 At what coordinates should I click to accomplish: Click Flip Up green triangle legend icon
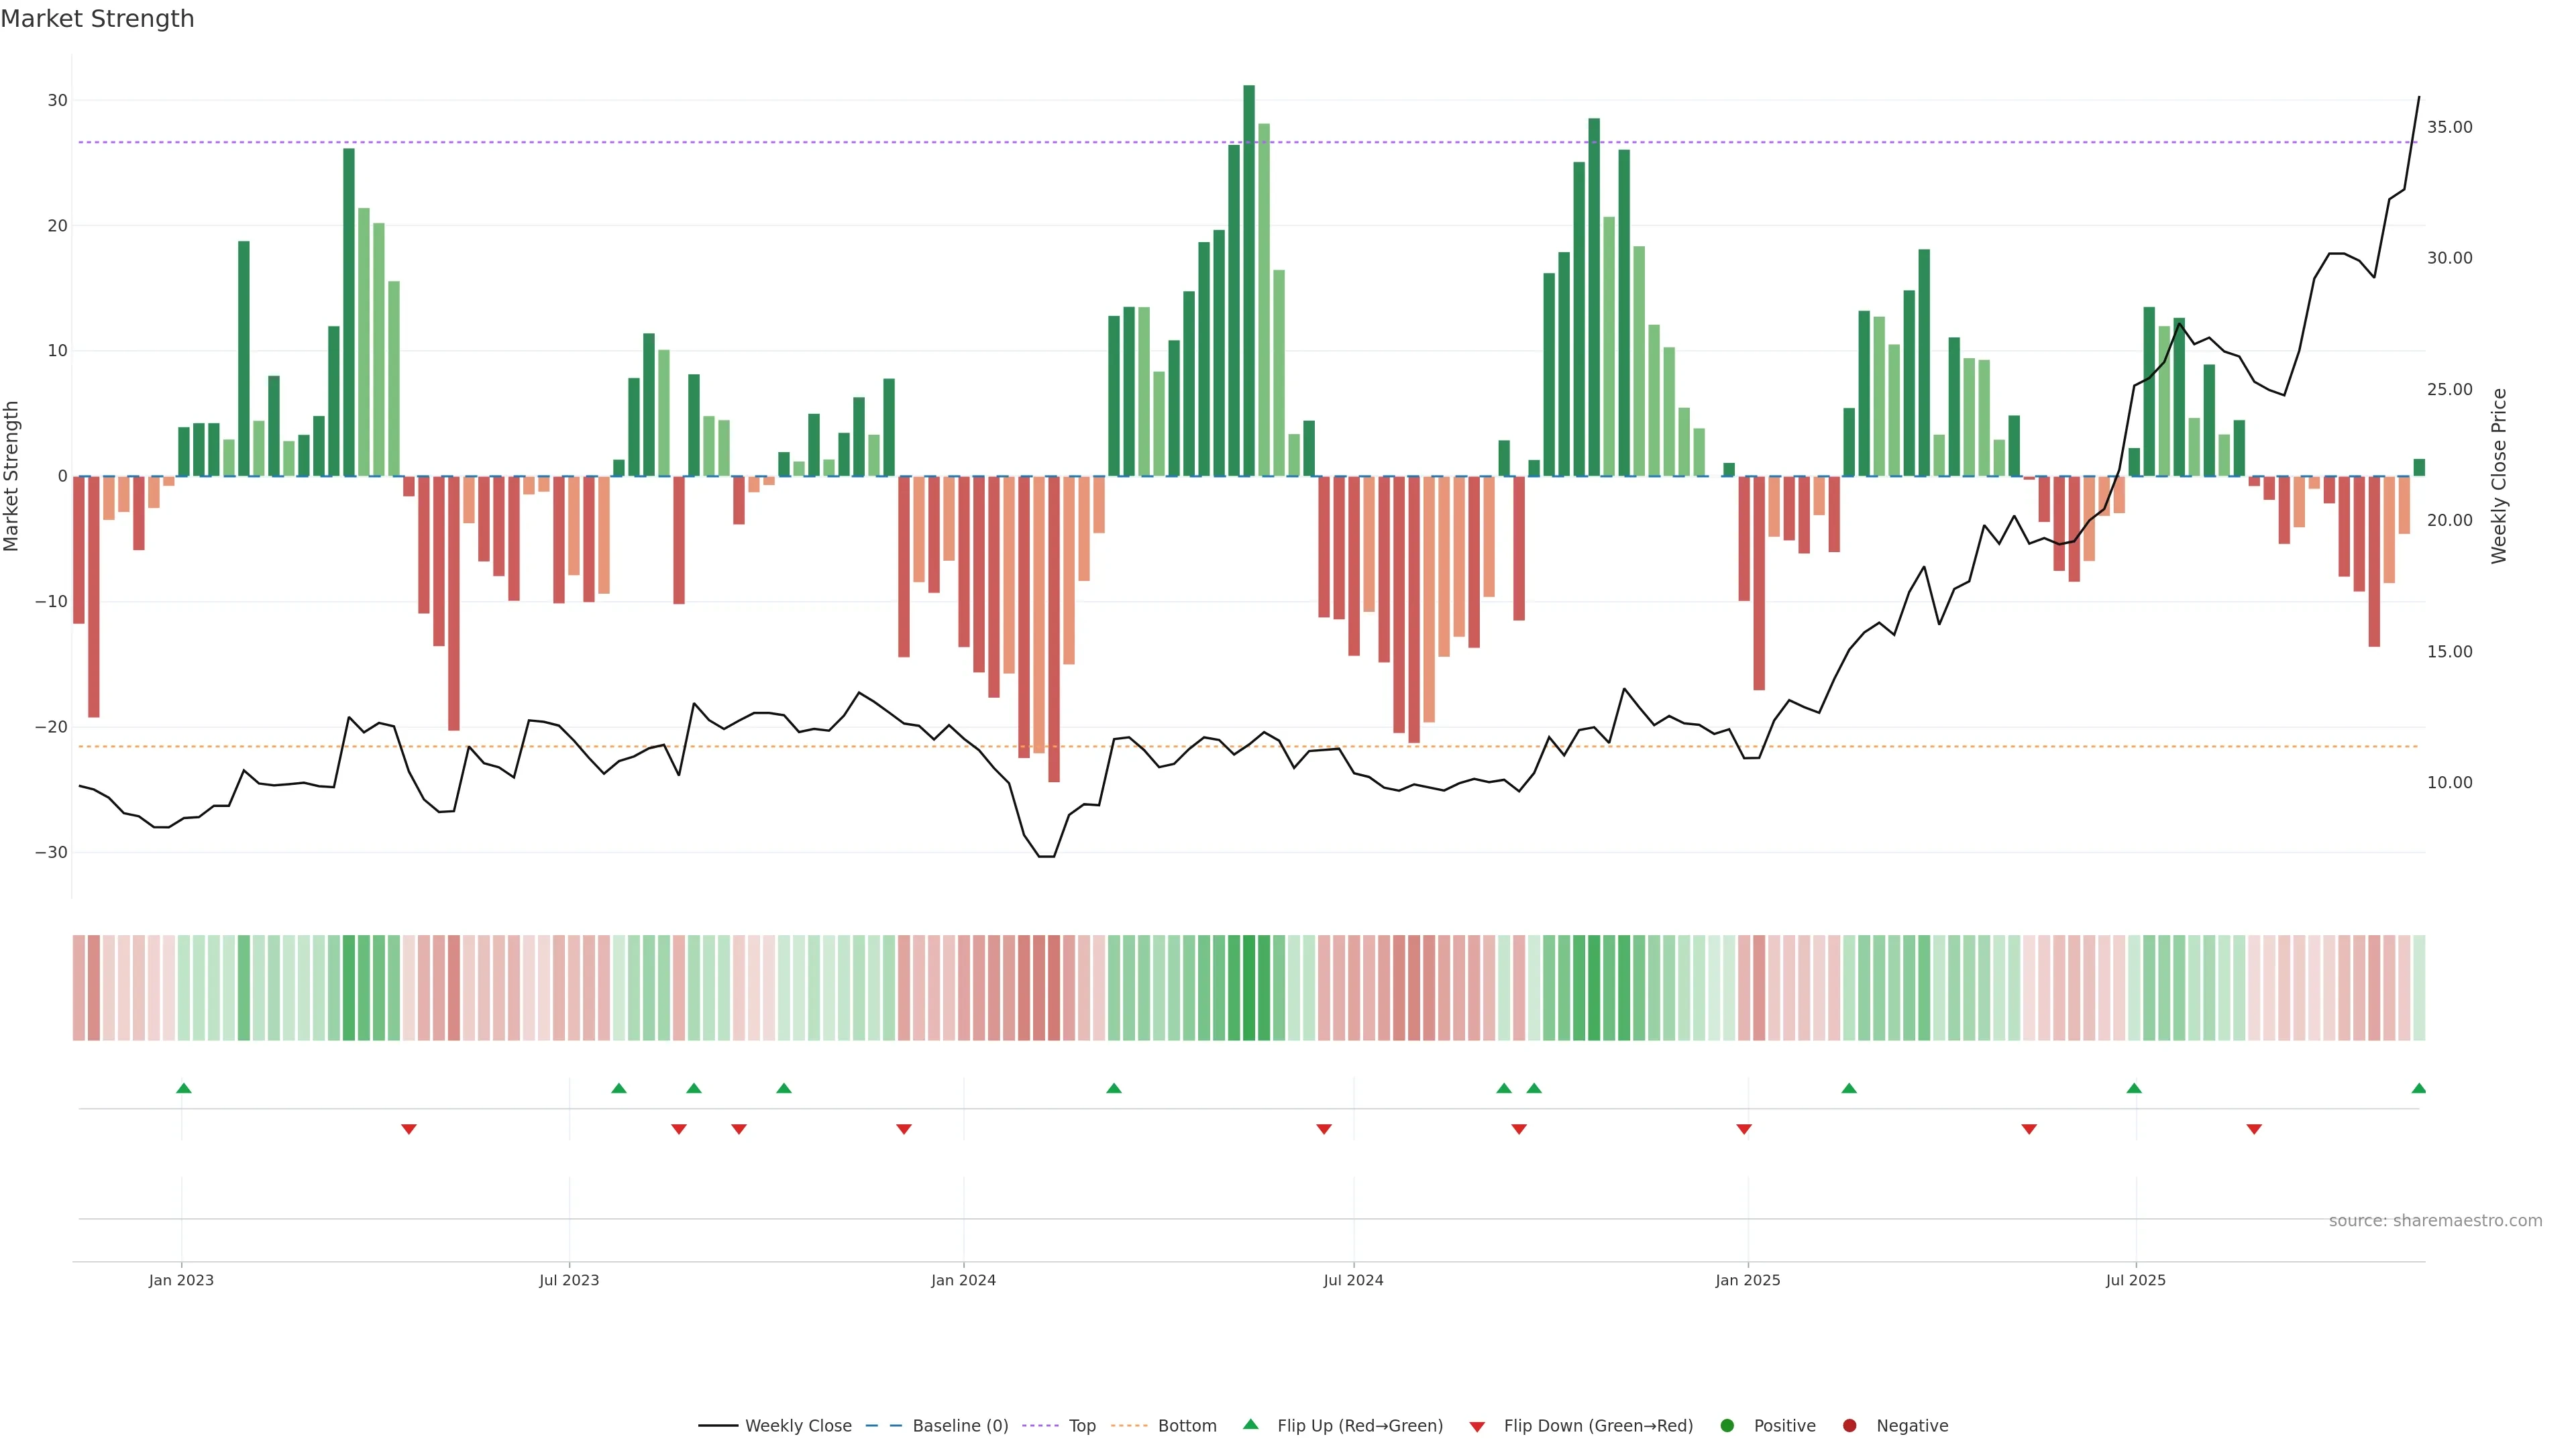[1250, 1425]
